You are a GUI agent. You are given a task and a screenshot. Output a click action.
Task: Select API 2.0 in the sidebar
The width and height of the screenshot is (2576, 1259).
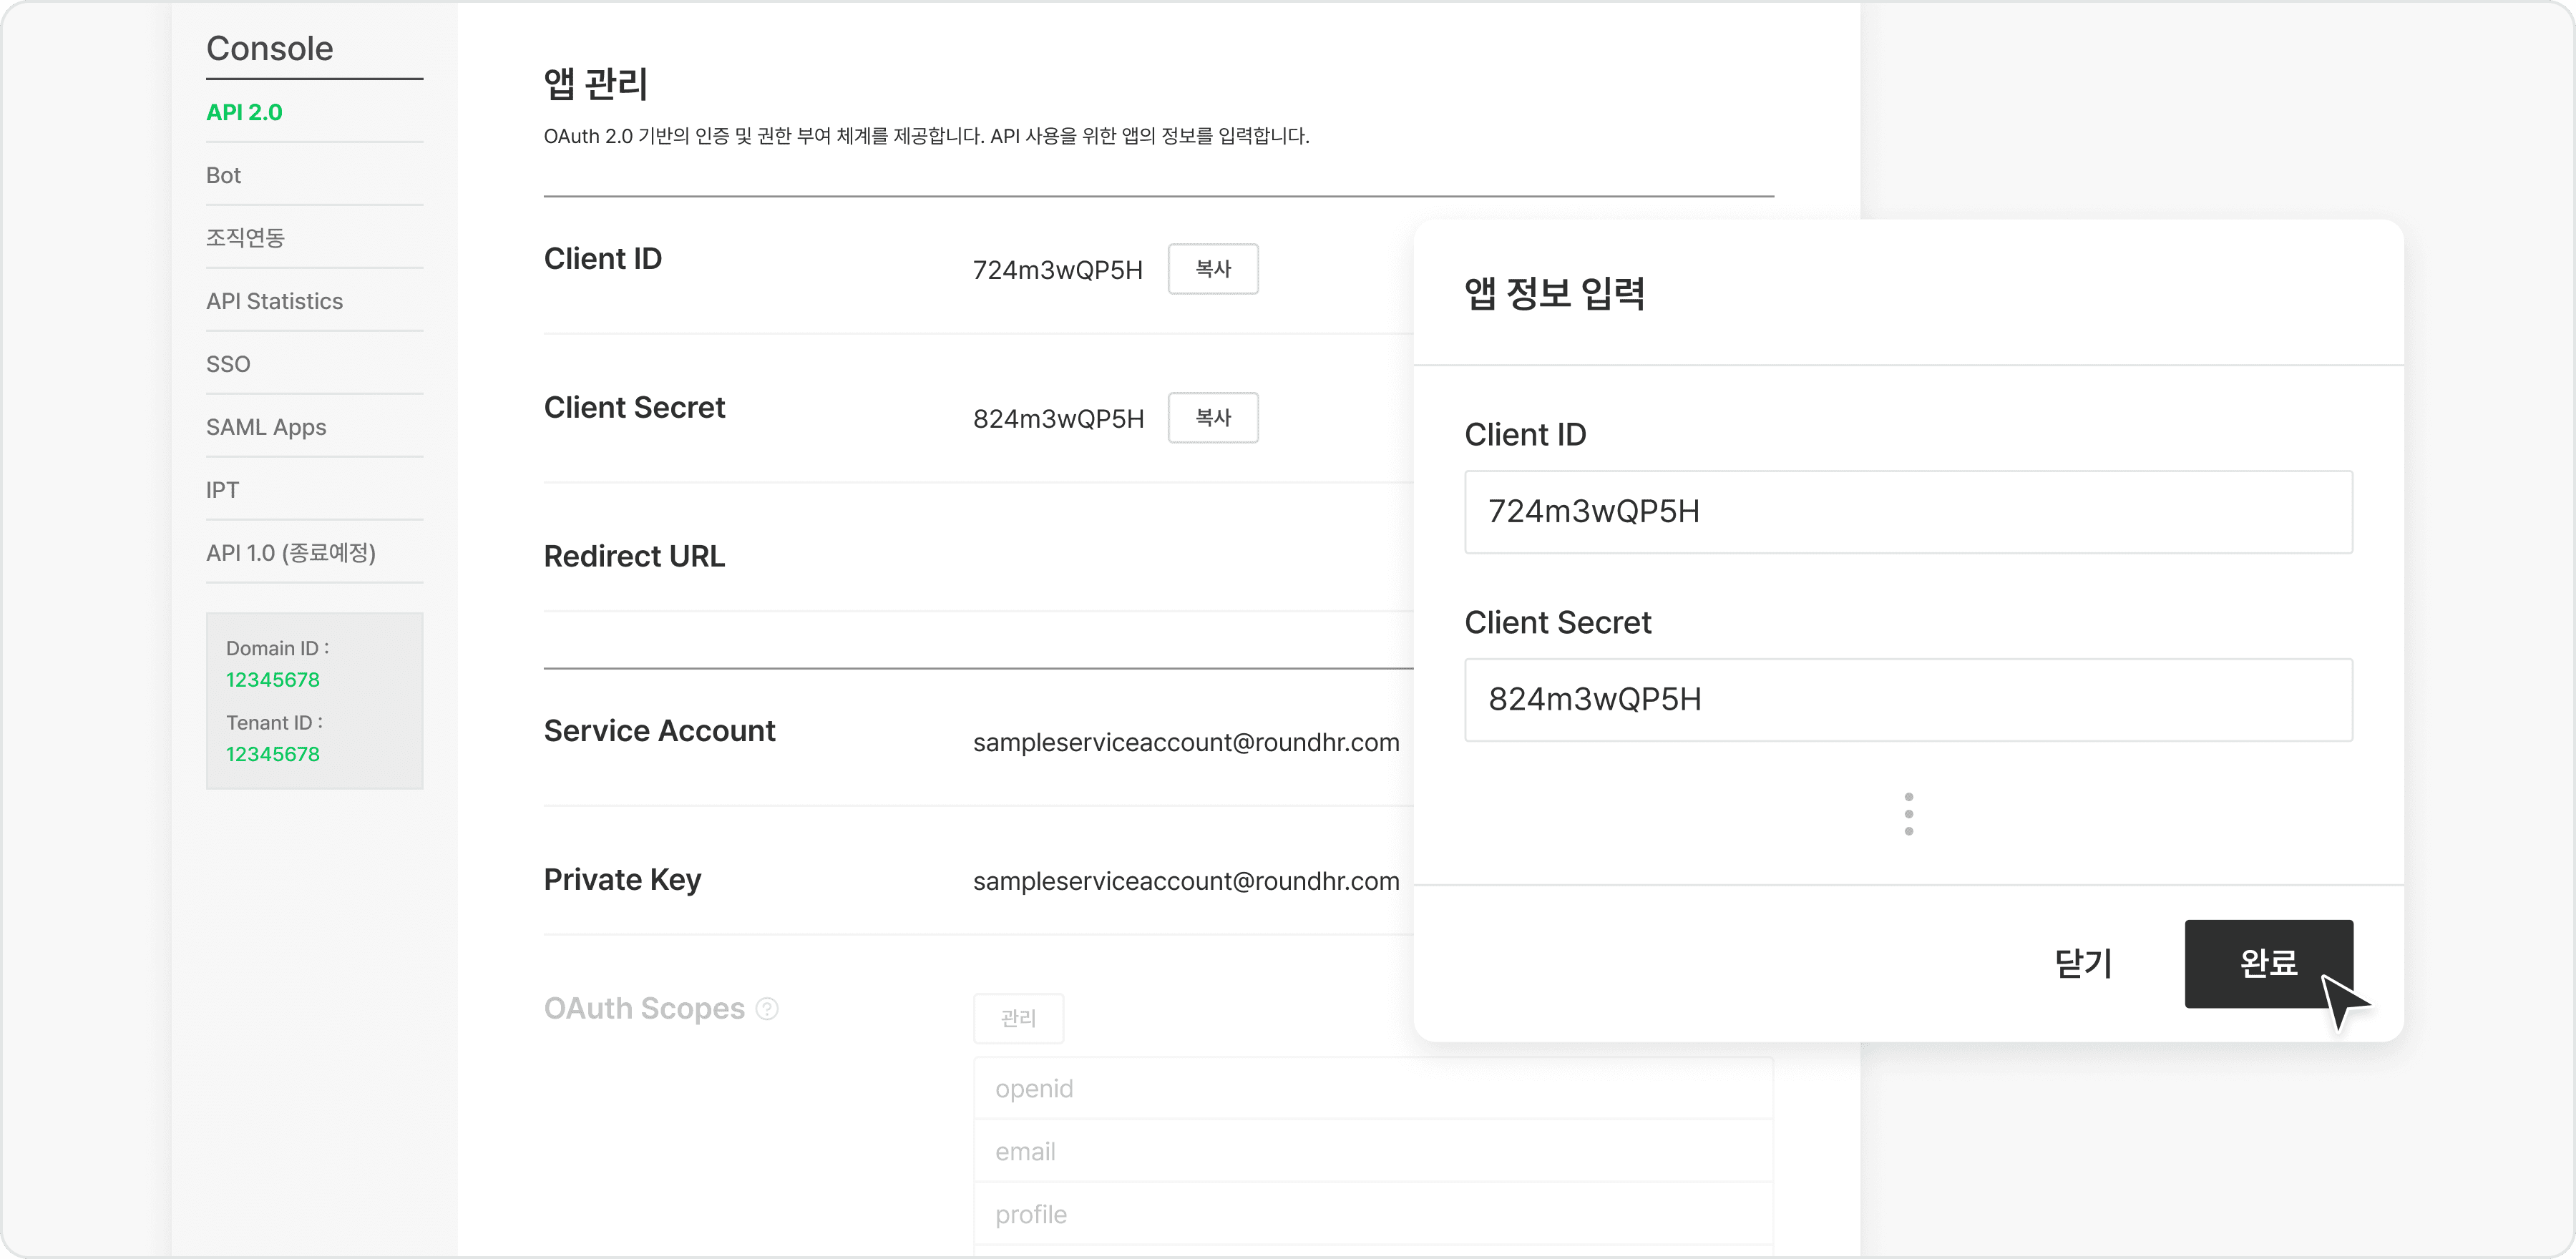point(243,112)
